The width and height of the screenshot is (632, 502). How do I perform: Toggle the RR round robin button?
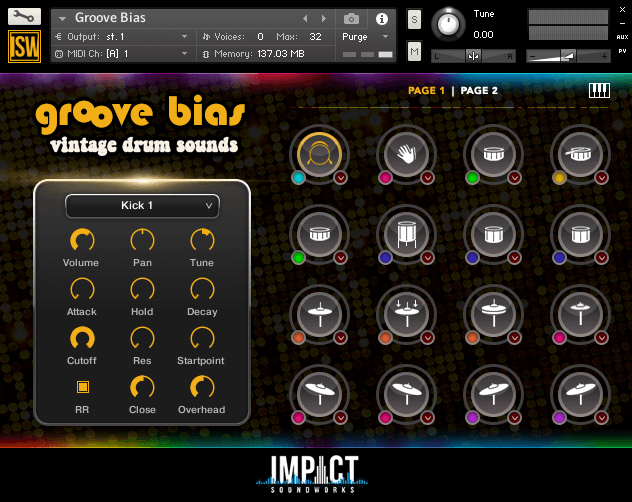point(83,387)
